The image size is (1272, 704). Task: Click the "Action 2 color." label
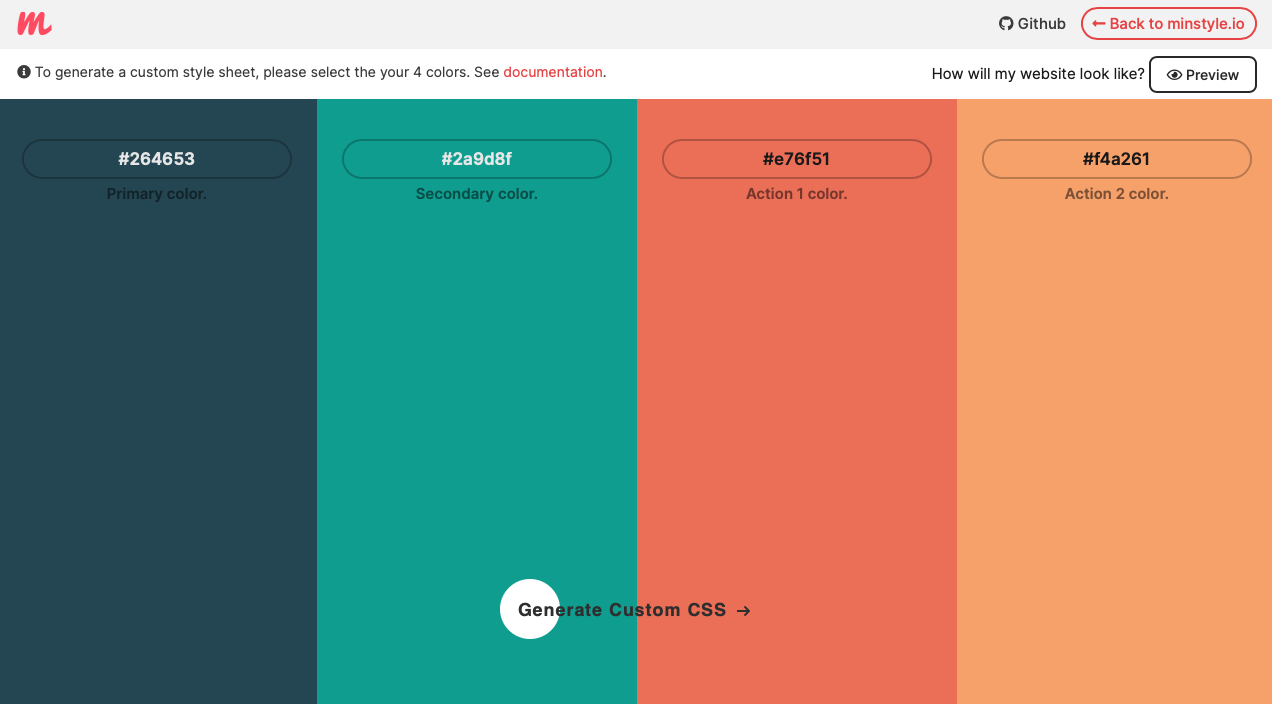1117,194
